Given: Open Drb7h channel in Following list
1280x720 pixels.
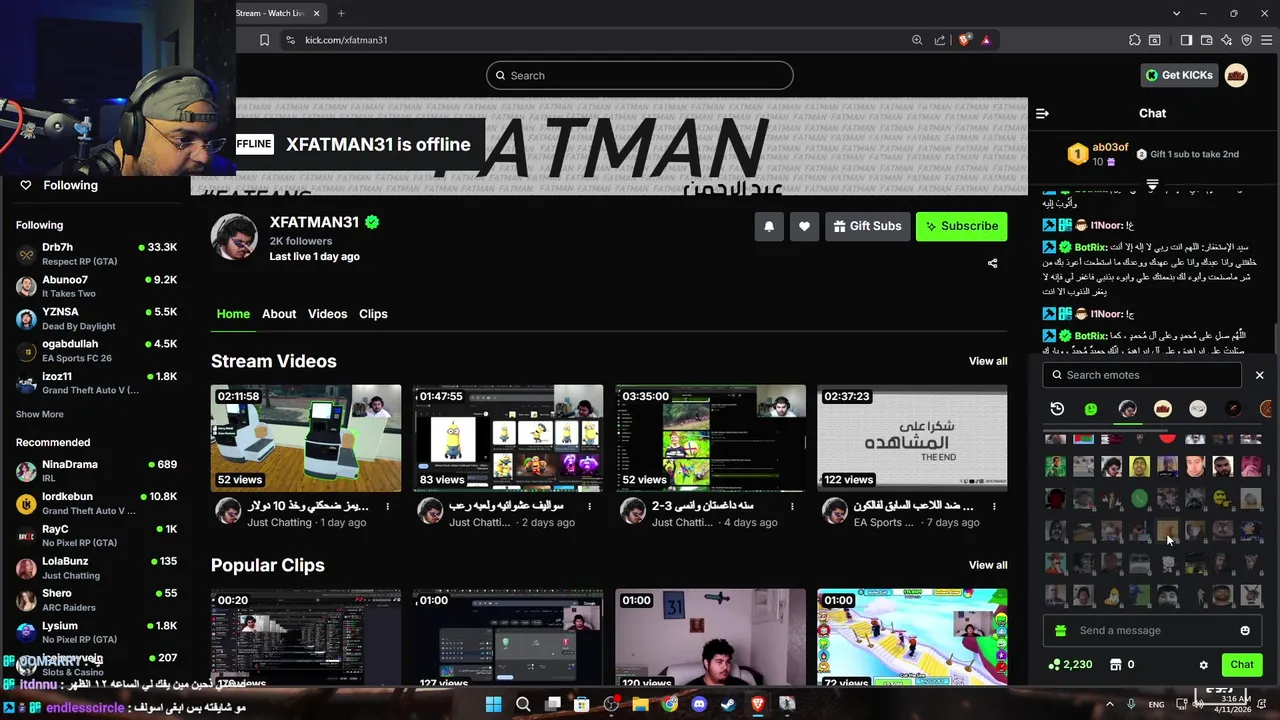Looking at the screenshot, I should 96,254.
